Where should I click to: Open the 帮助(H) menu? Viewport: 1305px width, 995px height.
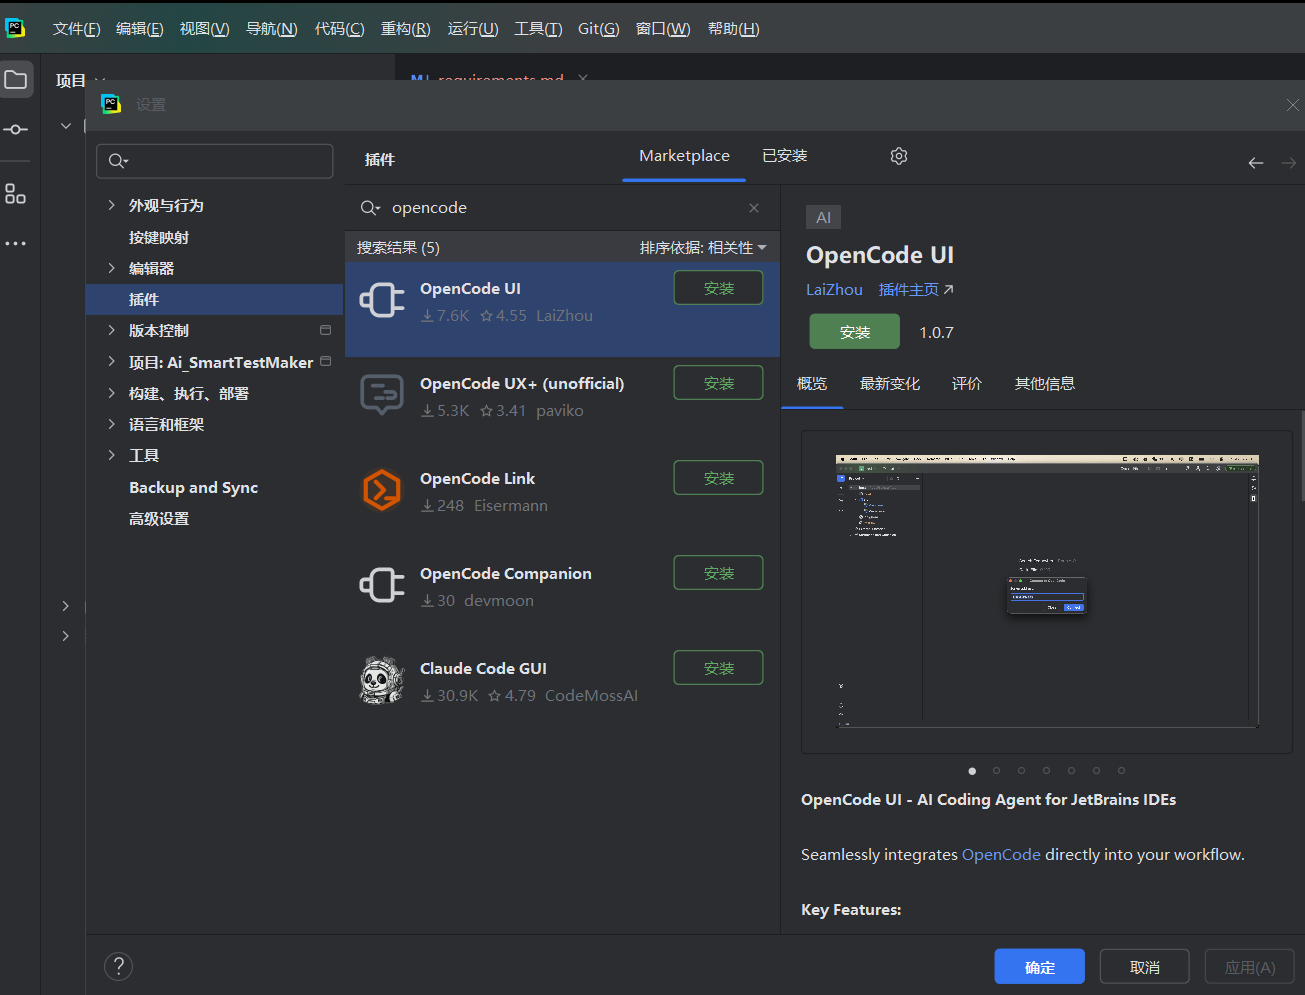click(734, 29)
